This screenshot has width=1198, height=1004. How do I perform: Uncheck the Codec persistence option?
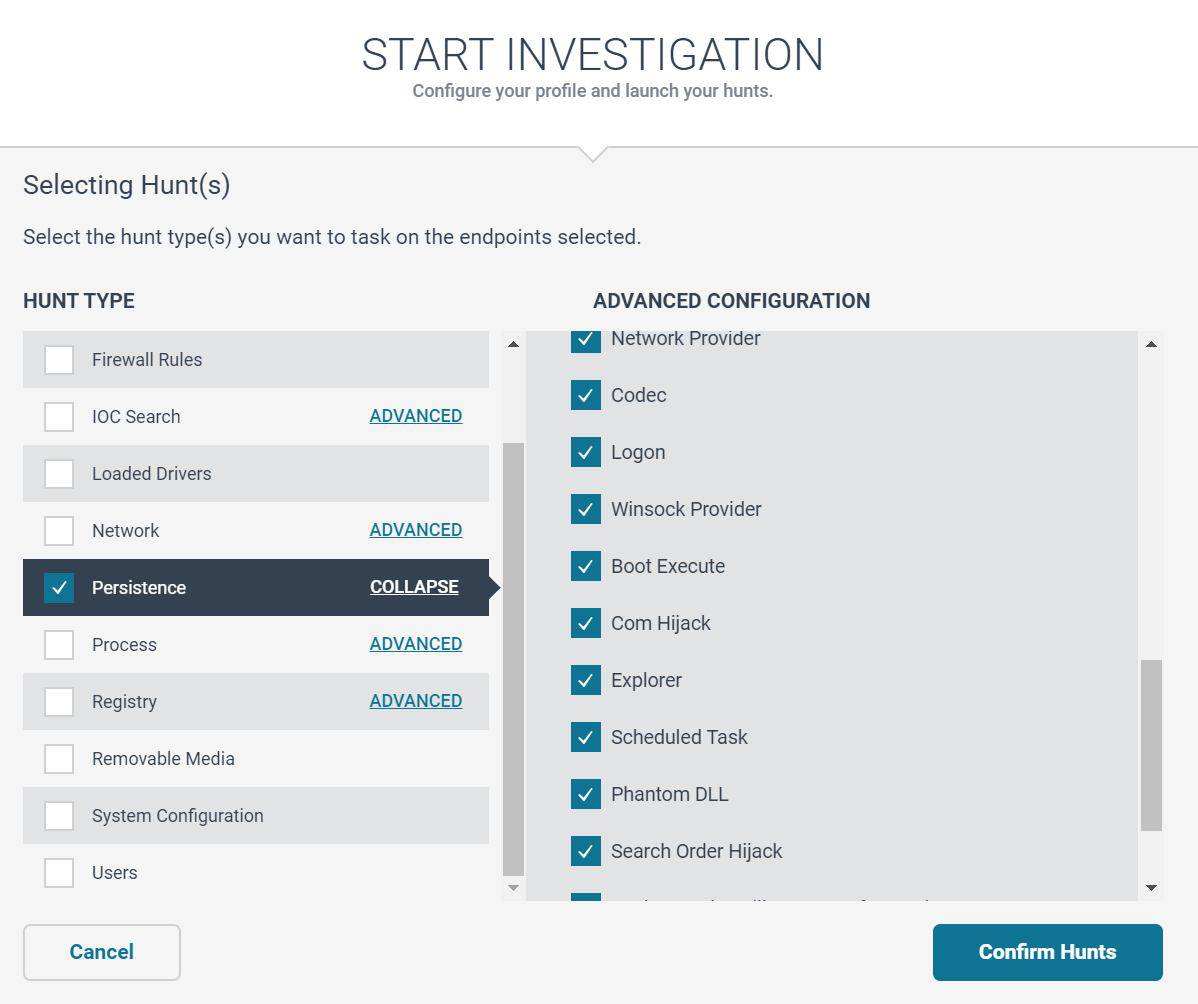point(586,395)
